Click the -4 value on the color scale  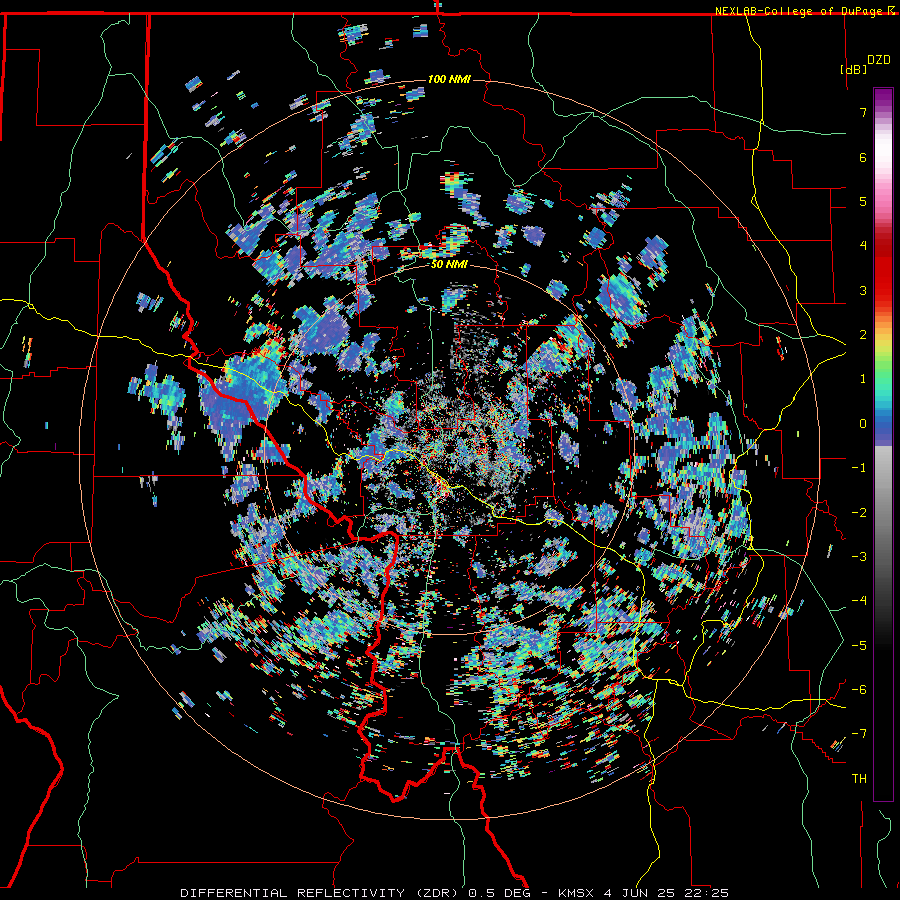859,601
